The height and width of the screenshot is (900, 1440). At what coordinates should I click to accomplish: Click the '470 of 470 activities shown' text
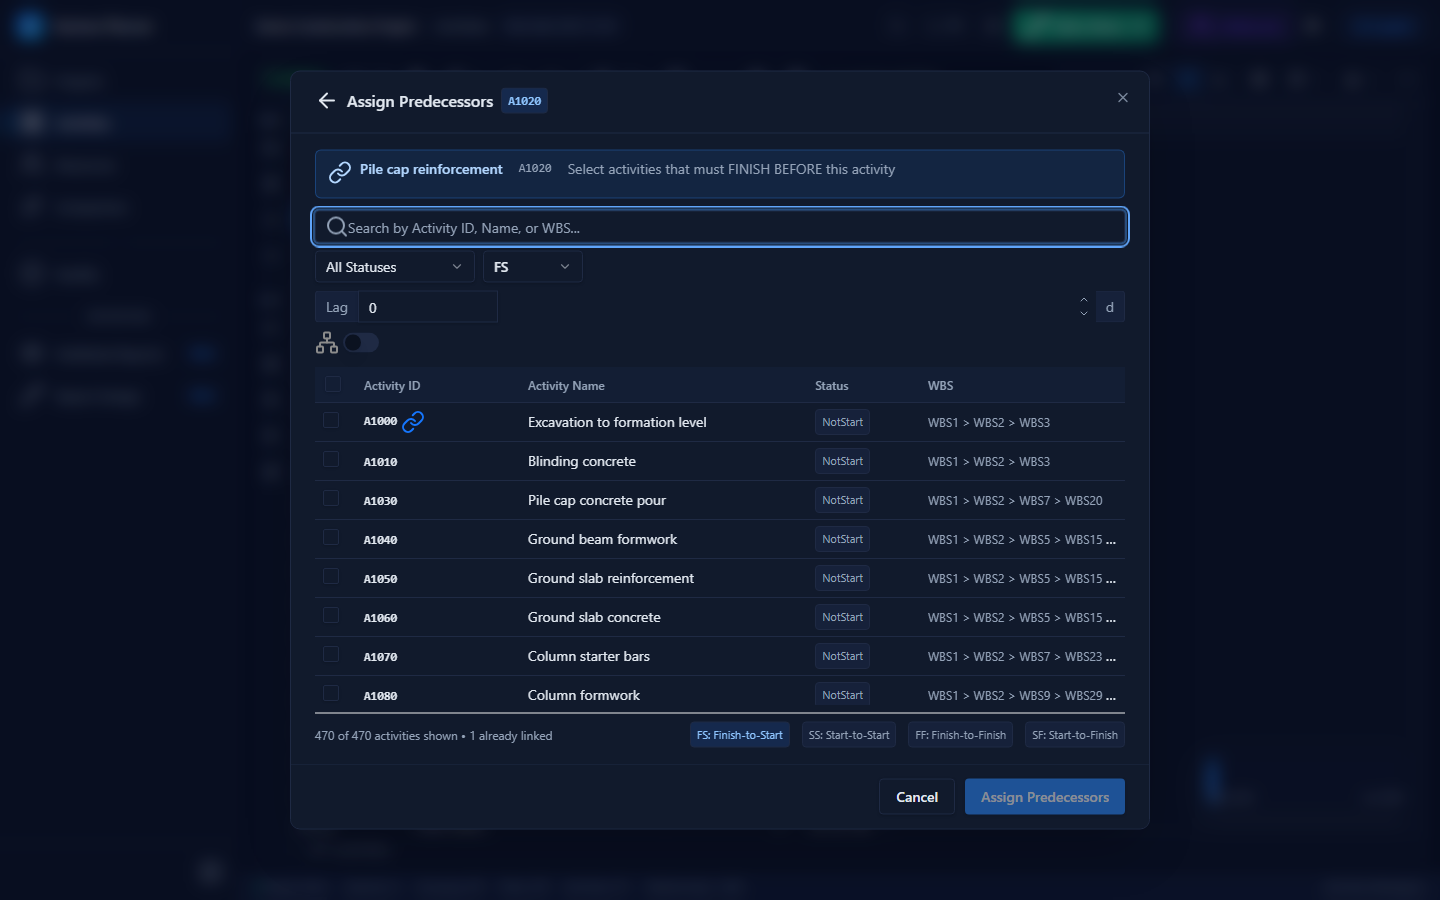(x=386, y=736)
